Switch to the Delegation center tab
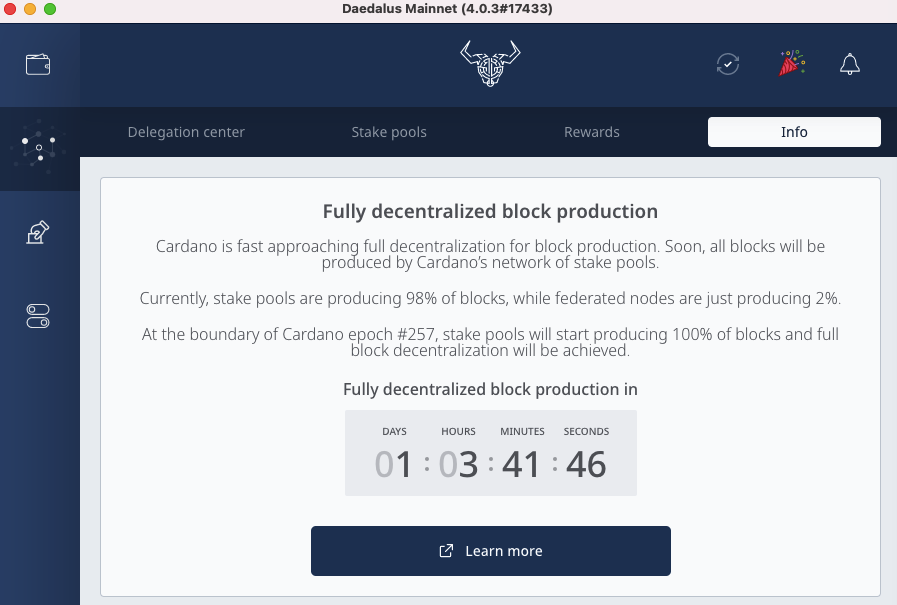This screenshot has width=897, height=605. point(186,132)
